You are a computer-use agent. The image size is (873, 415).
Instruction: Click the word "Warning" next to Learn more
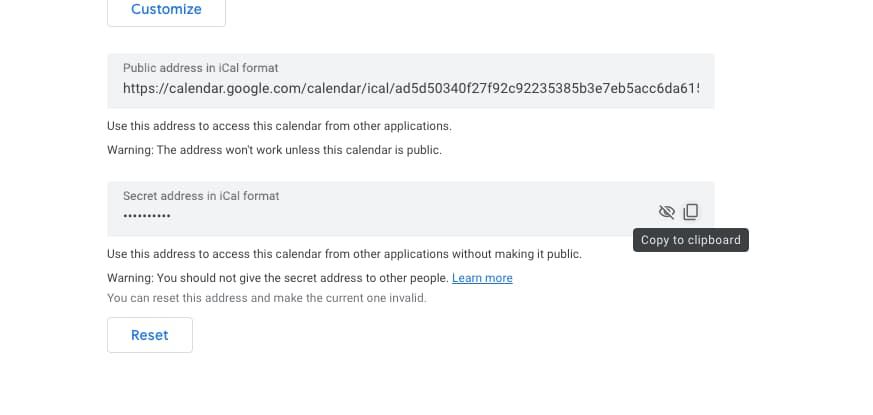point(129,278)
